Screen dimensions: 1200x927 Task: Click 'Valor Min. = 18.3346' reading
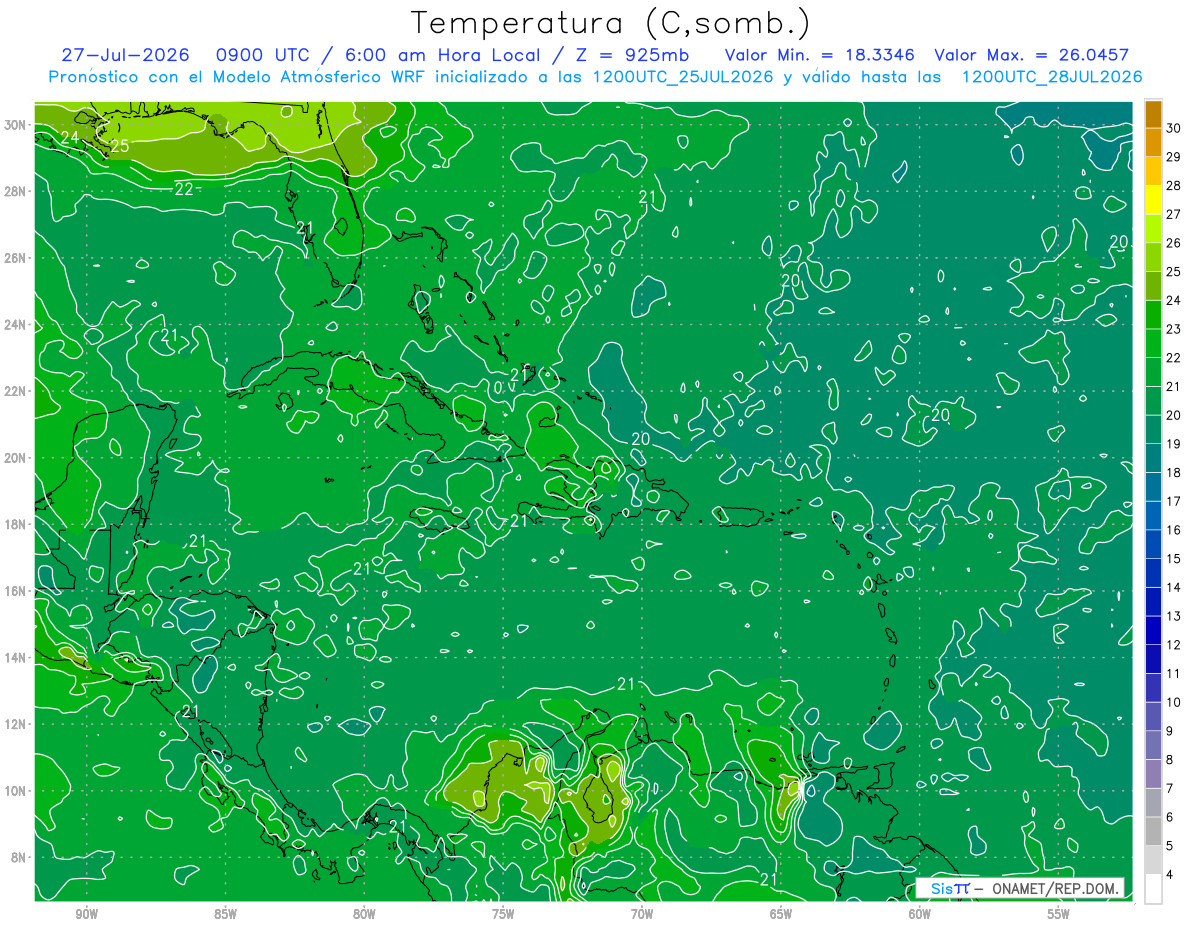point(822,55)
